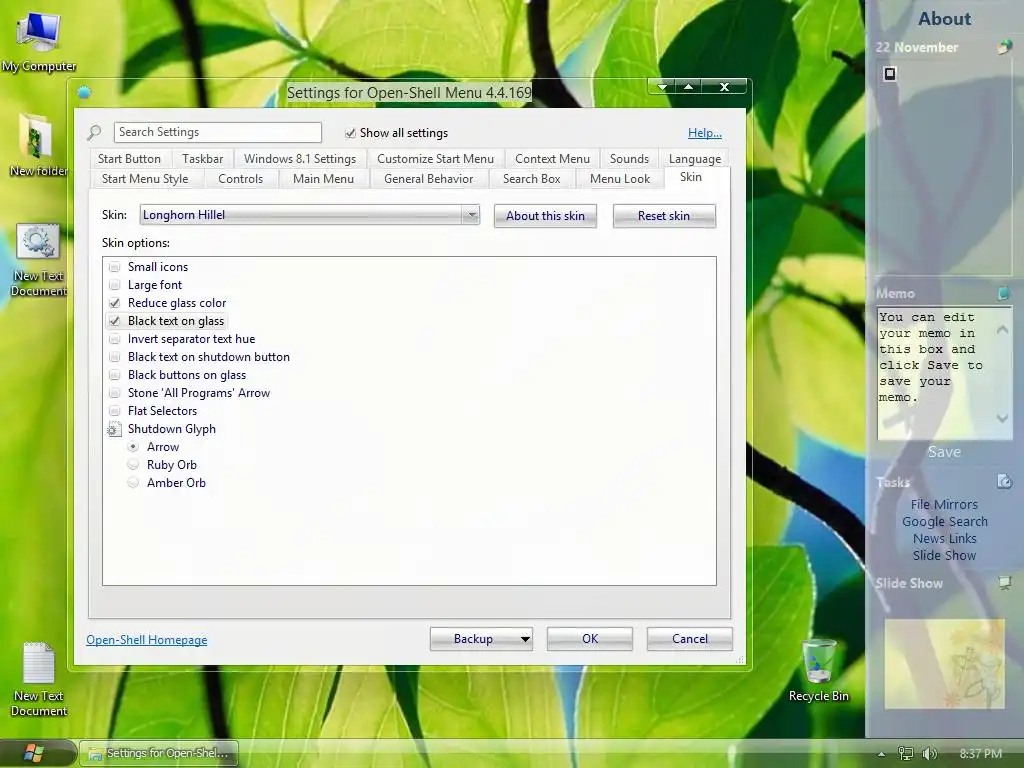Open Main Menu tab

323,179
